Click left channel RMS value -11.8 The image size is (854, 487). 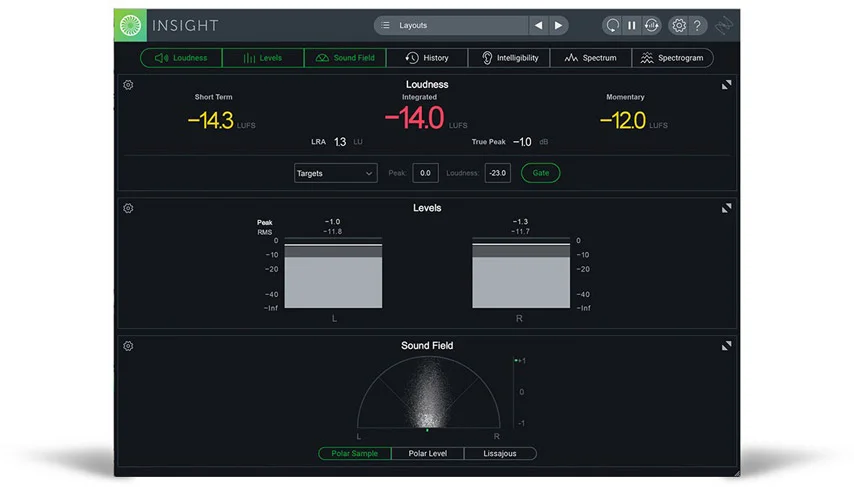(x=332, y=232)
